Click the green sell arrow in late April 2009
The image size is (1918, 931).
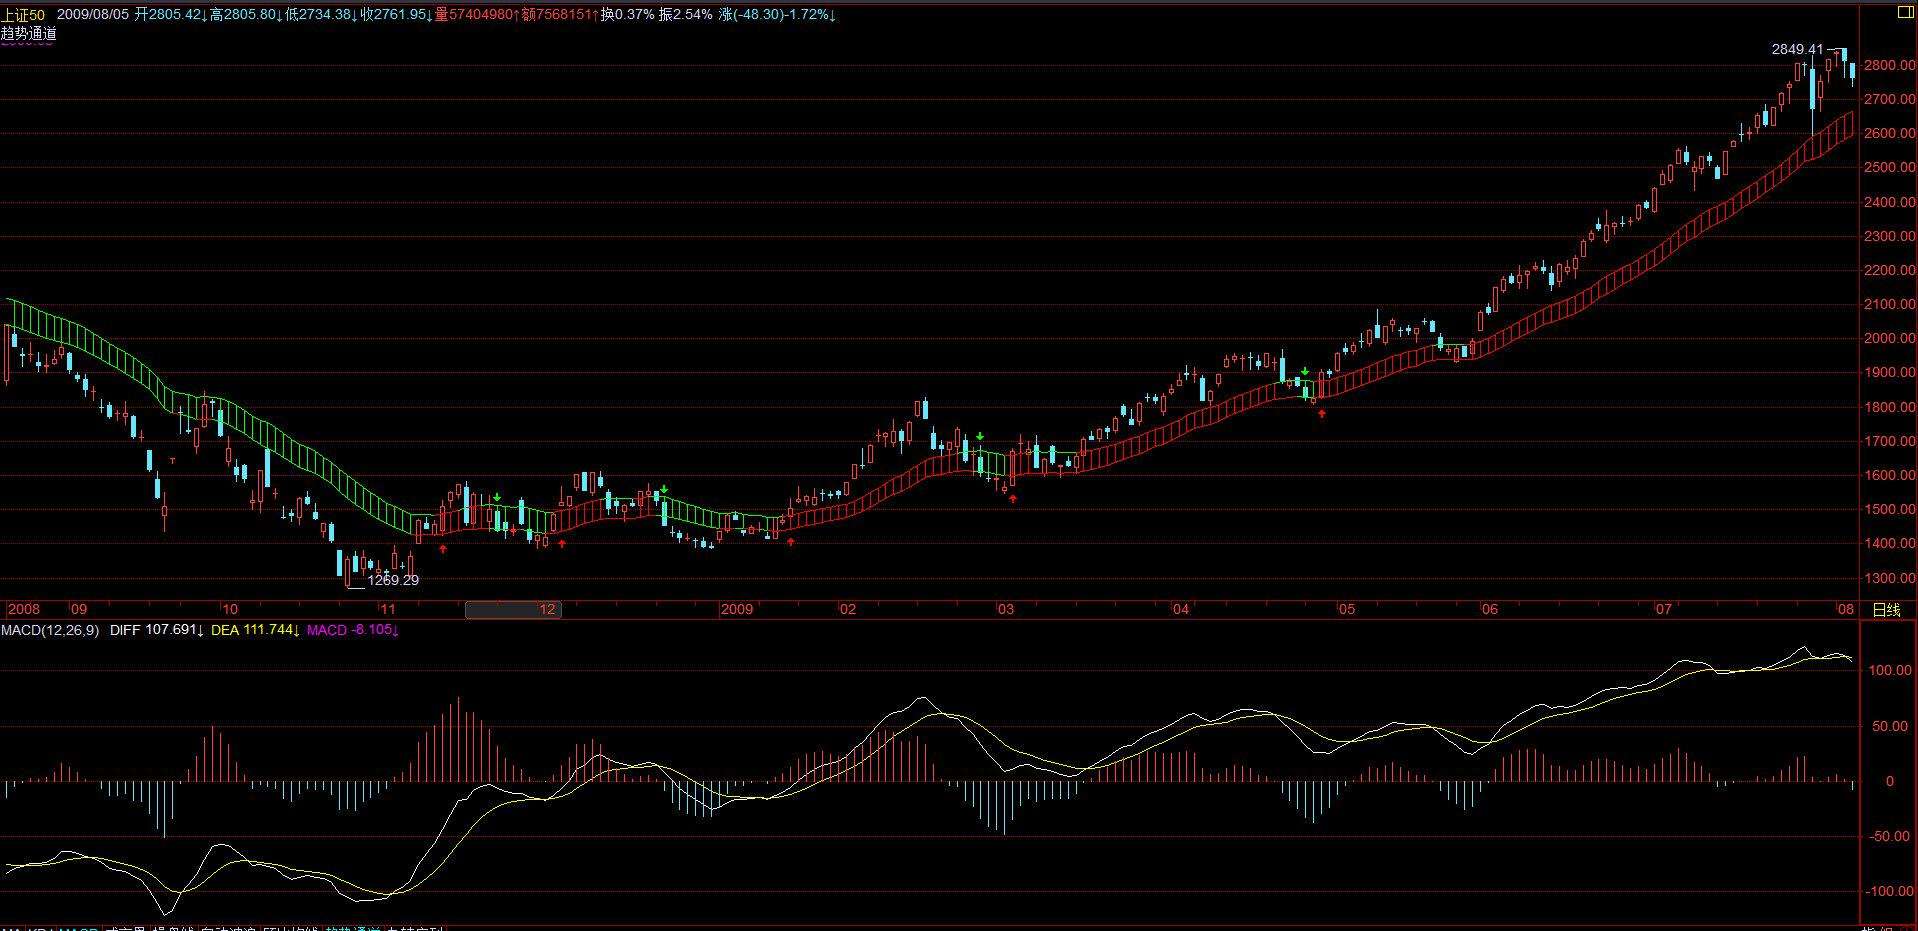pyautogui.click(x=1304, y=372)
